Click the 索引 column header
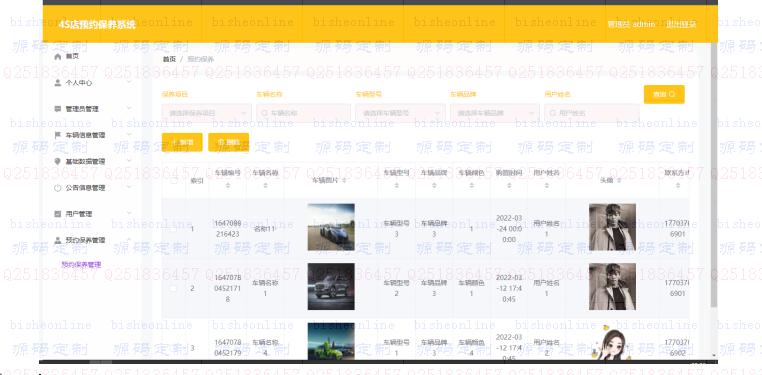This screenshot has width=762, height=375. 196,181
